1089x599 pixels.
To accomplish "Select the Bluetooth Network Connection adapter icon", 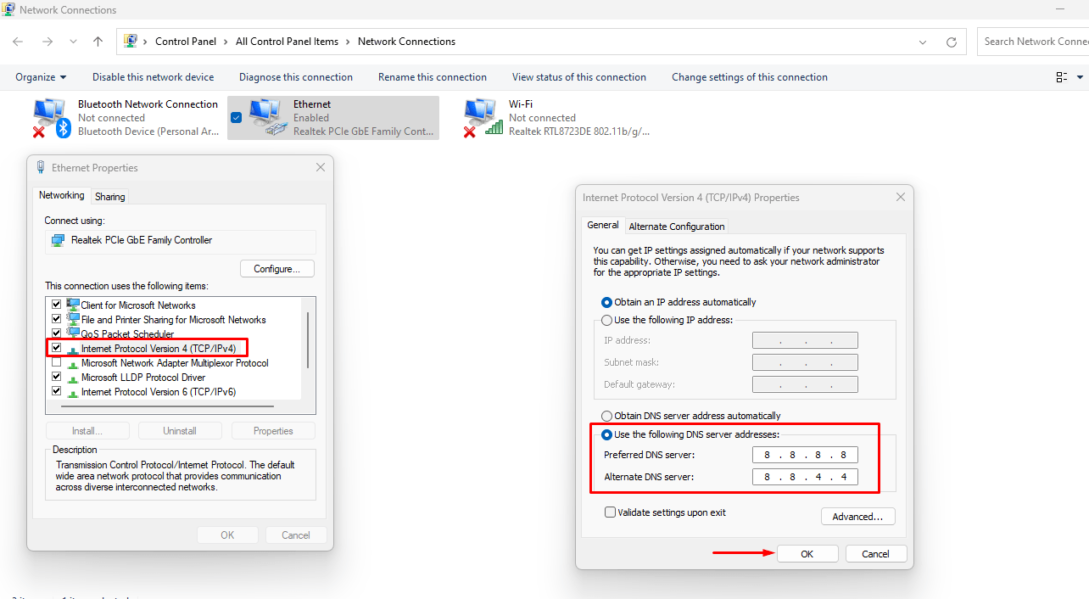I will pyautogui.click(x=52, y=117).
